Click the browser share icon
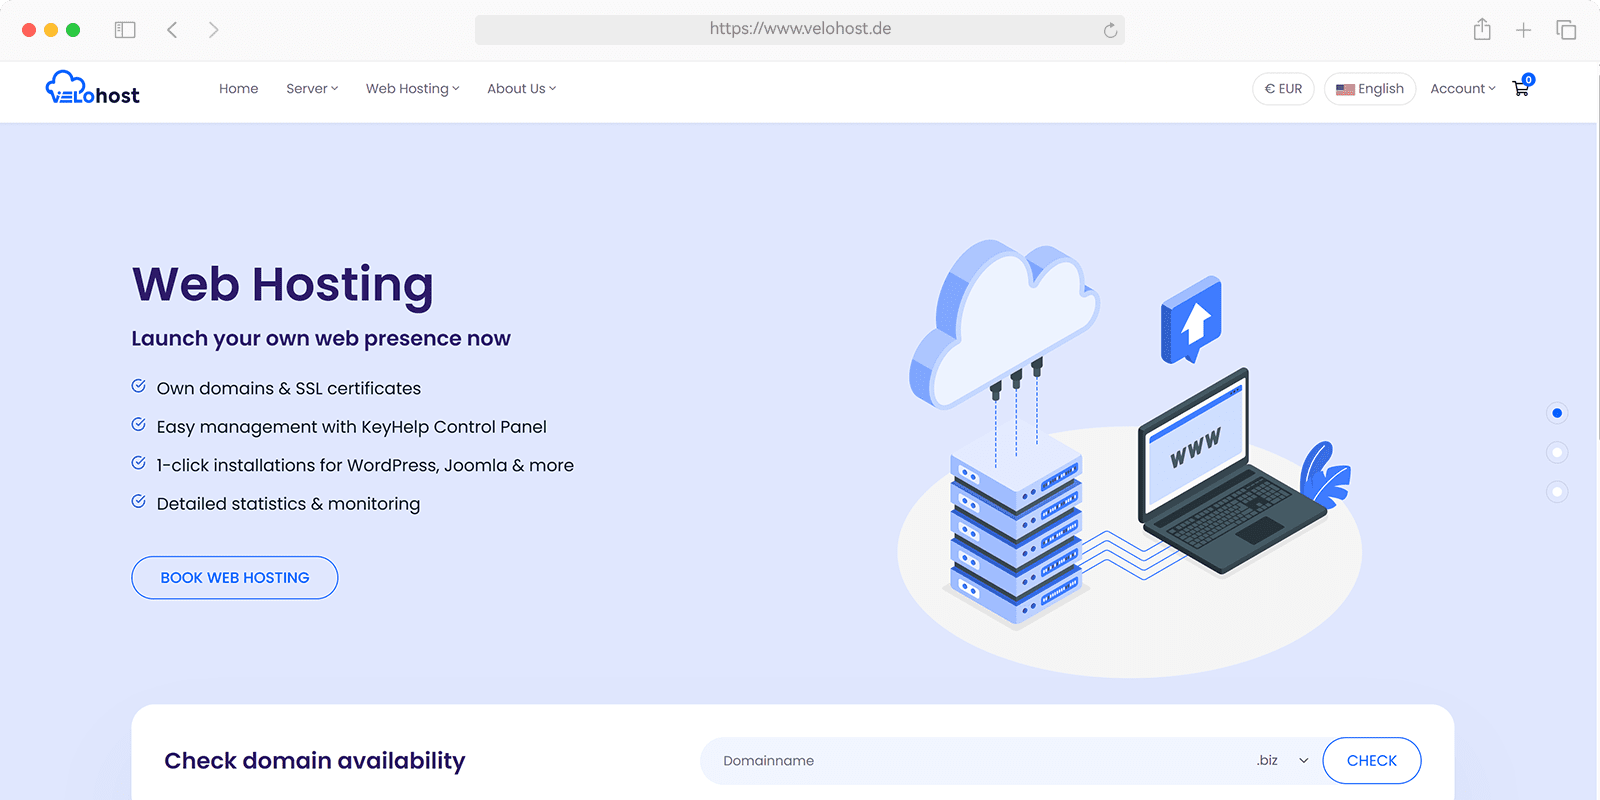 tap(1482, 30)
